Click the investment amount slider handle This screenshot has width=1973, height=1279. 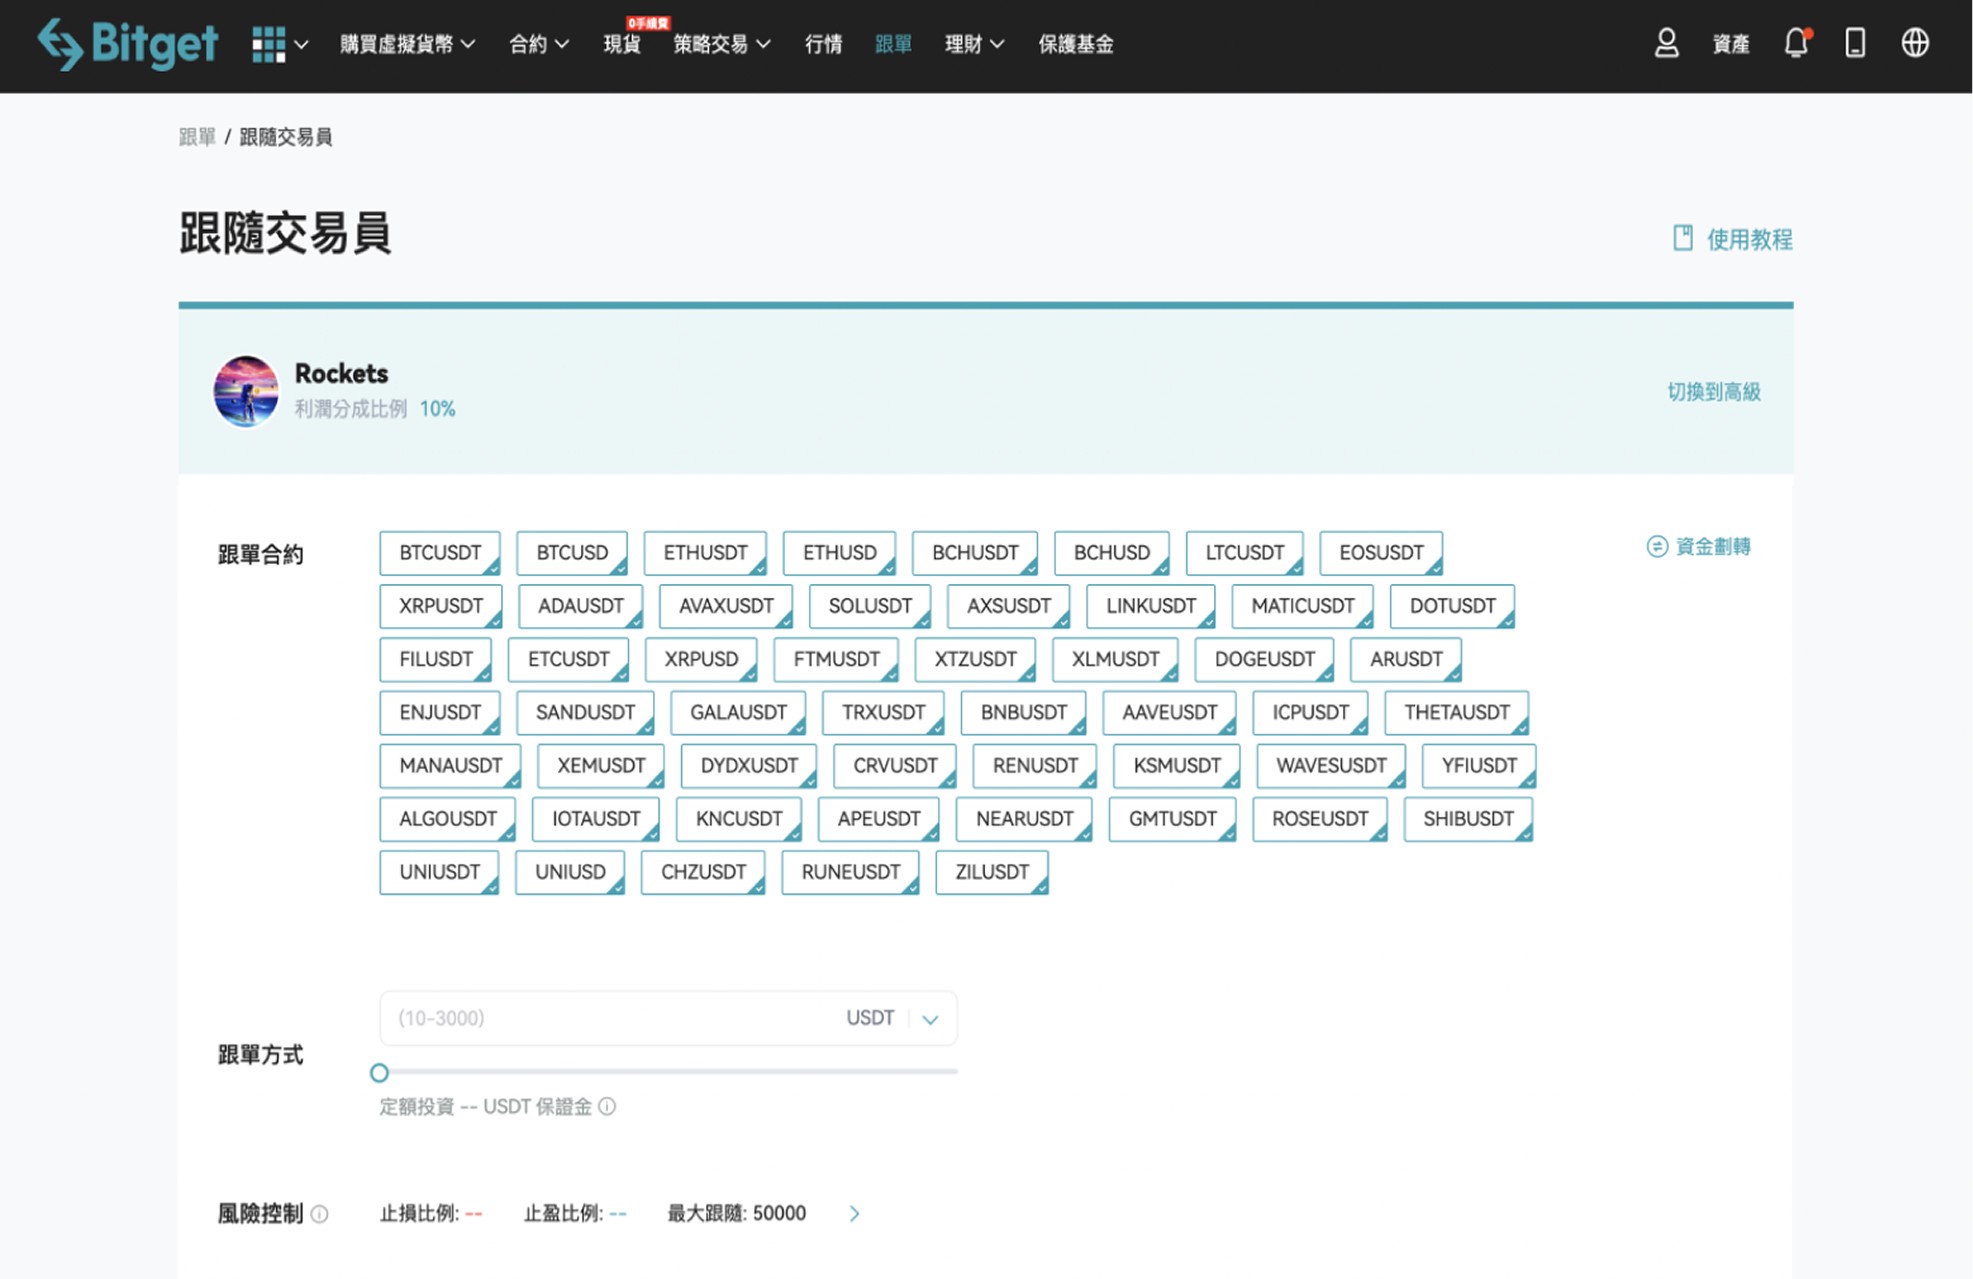point(379,1073)
